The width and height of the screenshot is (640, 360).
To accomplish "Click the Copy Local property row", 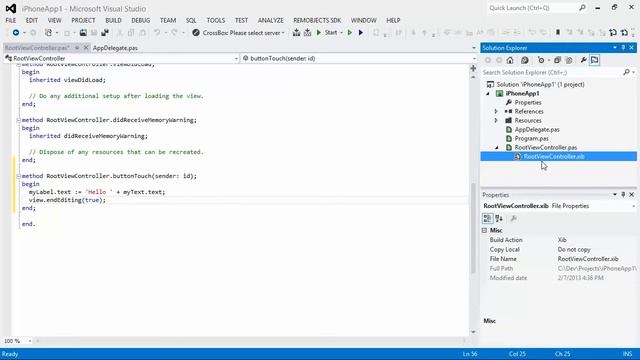I will pyautogui.click(x=559, y=249).
